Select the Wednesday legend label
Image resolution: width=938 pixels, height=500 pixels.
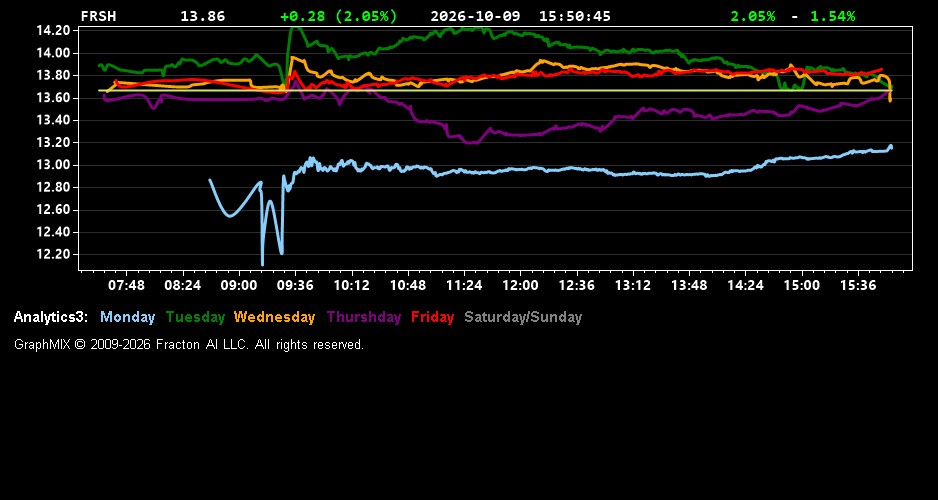point(275,318)
